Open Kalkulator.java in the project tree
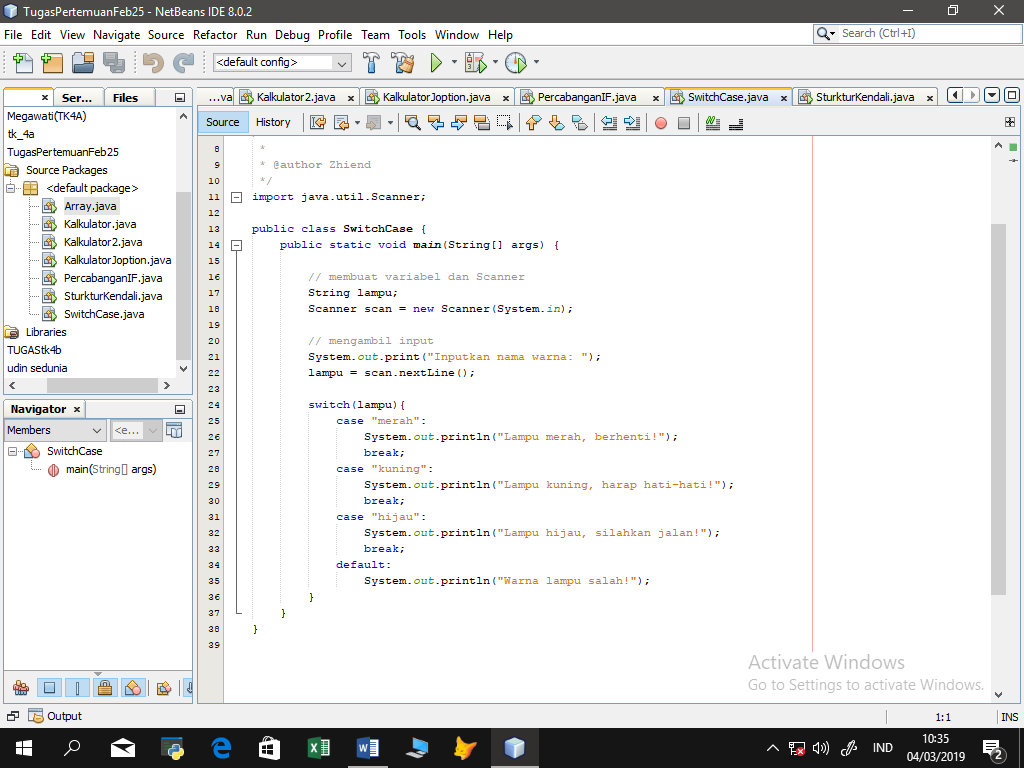 [x=100, y=224]
